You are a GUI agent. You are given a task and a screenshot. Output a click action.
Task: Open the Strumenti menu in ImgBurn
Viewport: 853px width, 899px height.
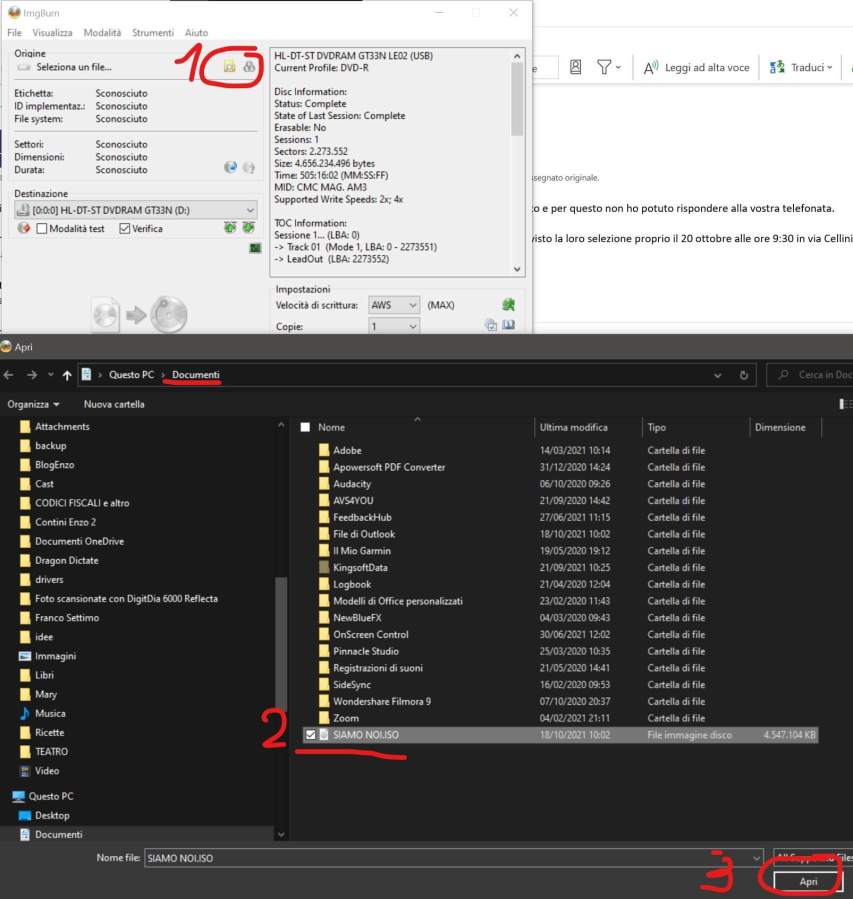coord(152,33)
